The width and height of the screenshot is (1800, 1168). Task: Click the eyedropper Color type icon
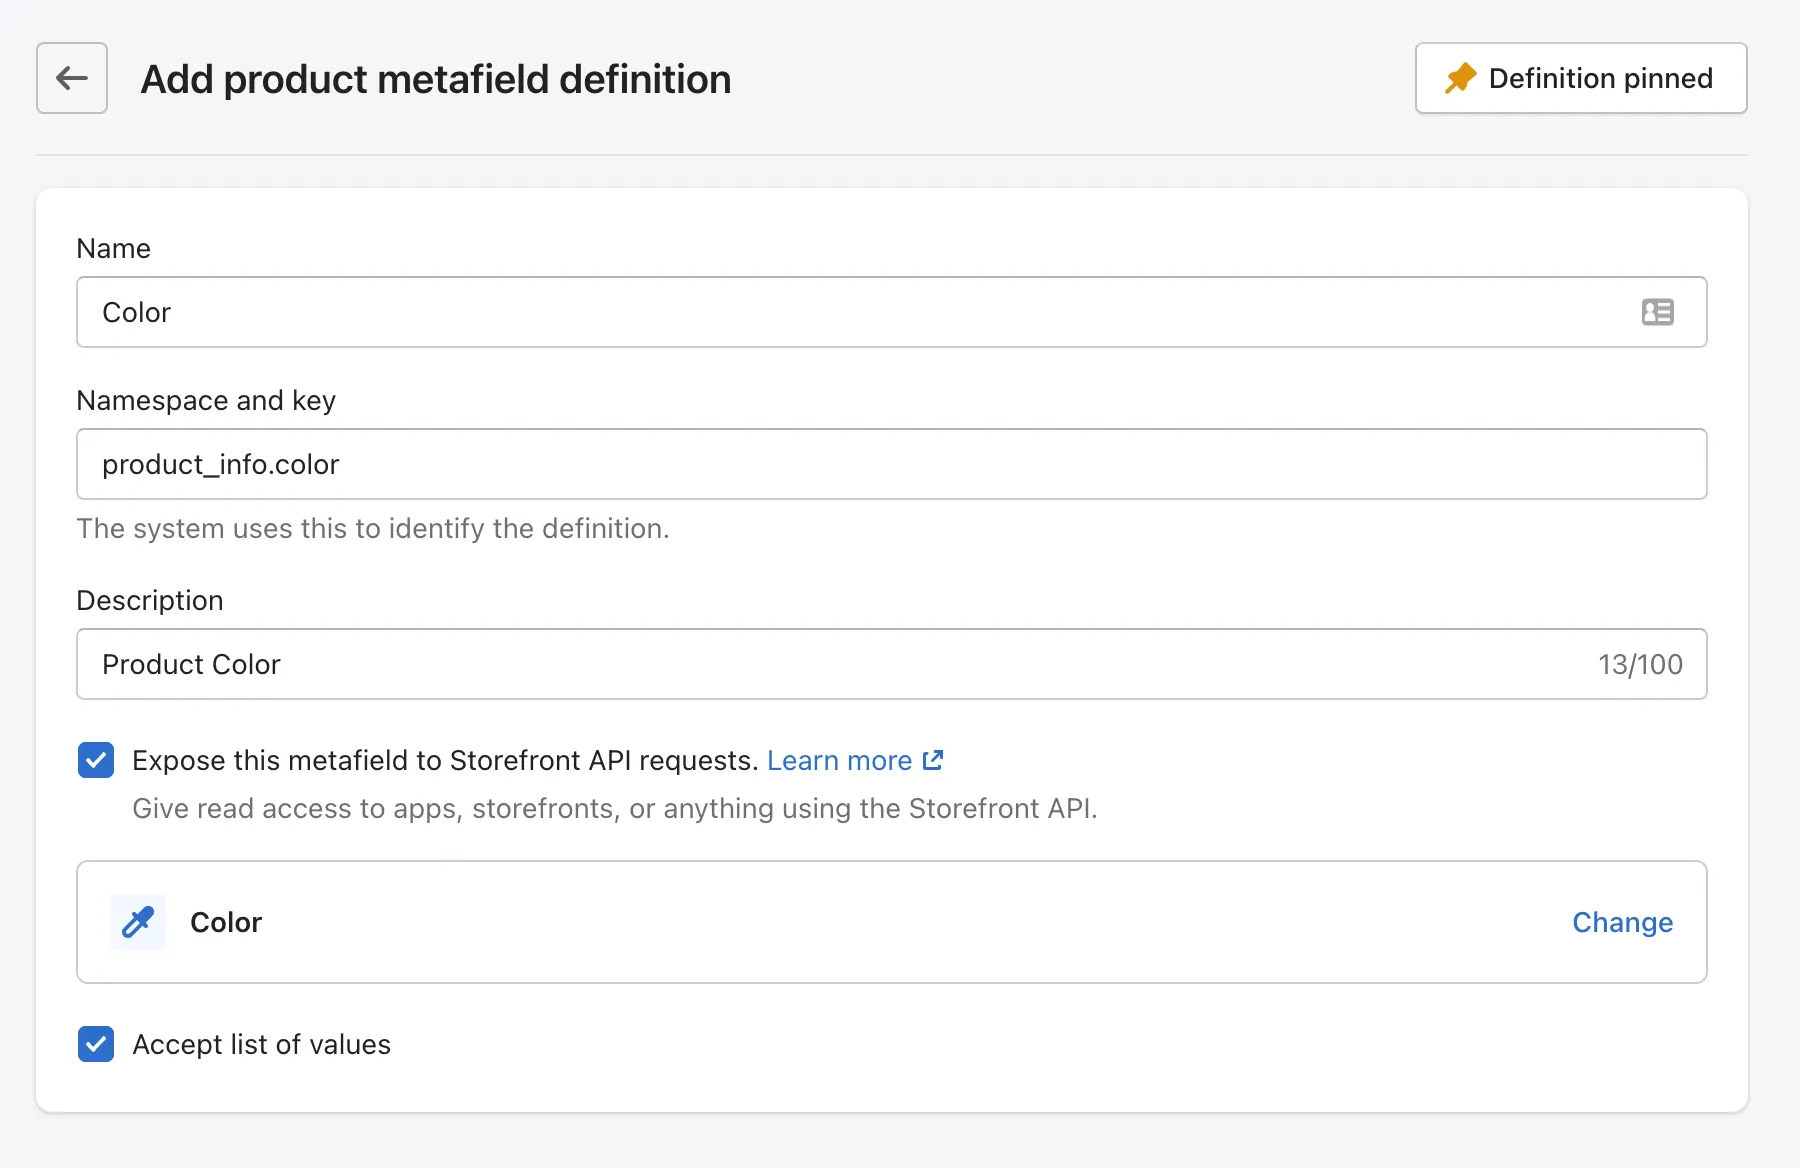click(138, 922)
